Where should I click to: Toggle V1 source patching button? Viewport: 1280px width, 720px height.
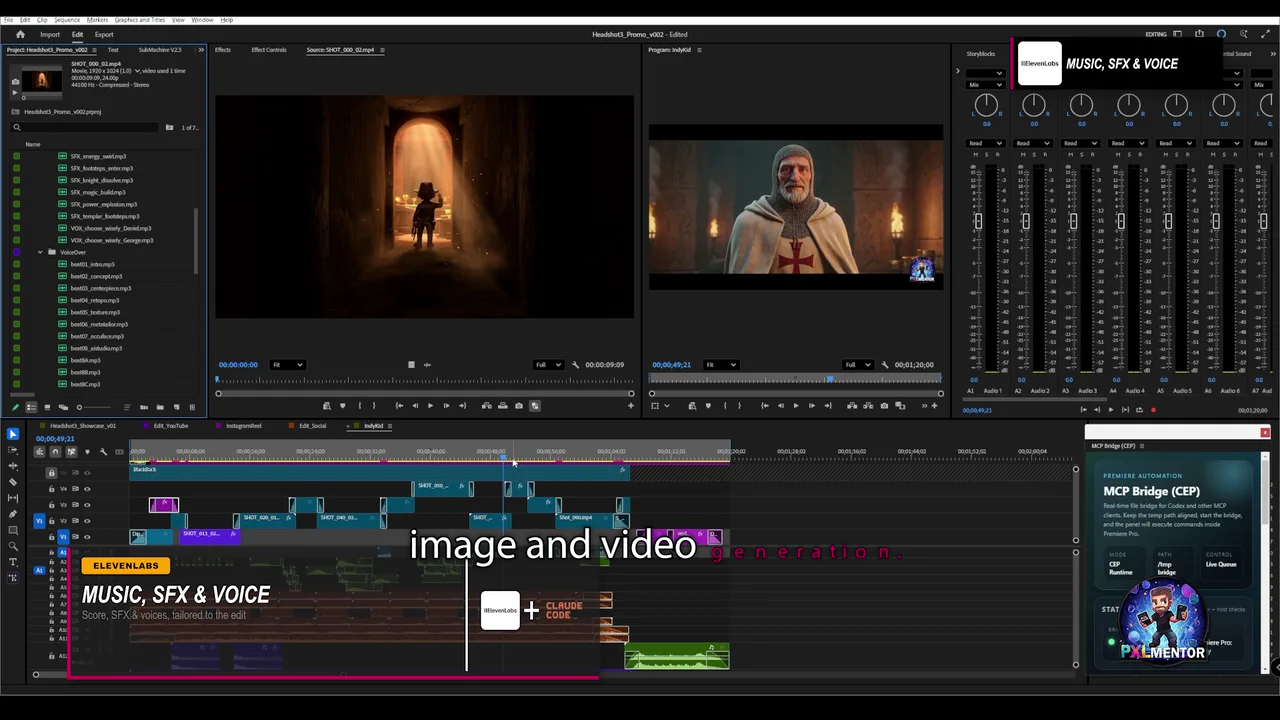pos(40,521)
